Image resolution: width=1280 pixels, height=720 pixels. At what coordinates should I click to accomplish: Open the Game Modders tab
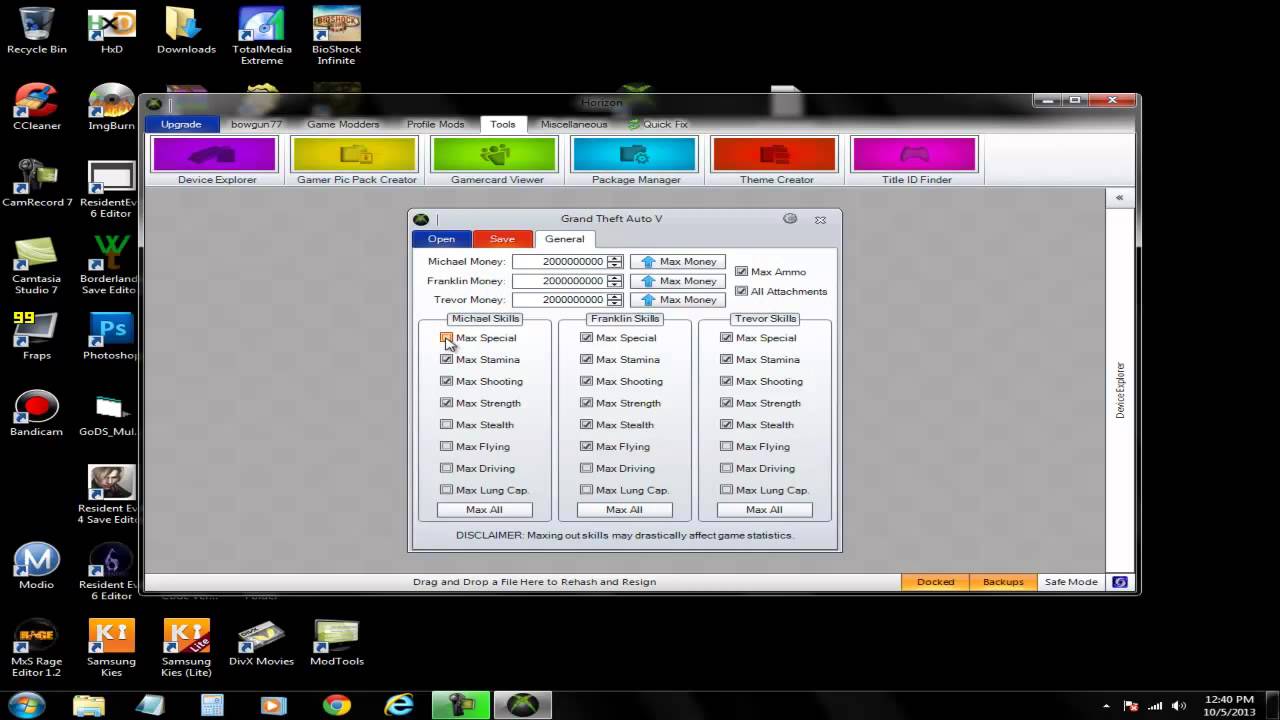[x=343, y=125]
